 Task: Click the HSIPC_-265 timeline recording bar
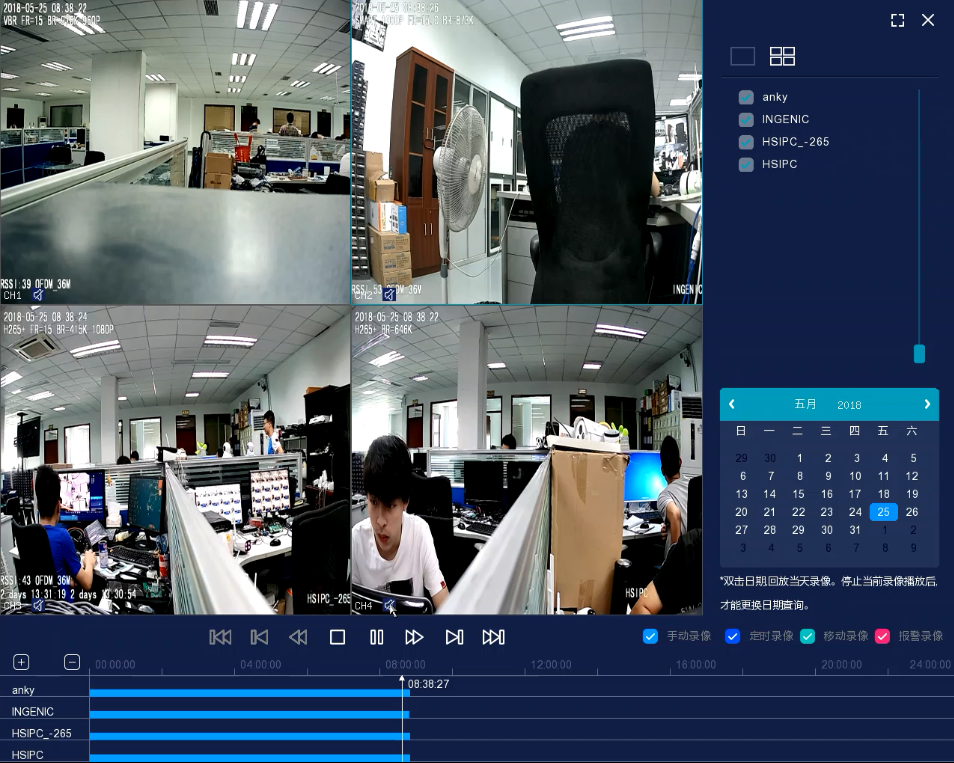pyautogui.click(x=248, y=736)
